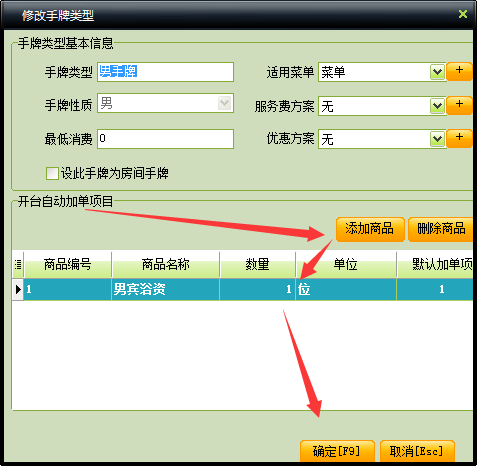The width and height of the screenshot is (477, 466).
Task: Open 适用菜单 dropdown list
Action: pyautogui.click(x=437, y=72)
